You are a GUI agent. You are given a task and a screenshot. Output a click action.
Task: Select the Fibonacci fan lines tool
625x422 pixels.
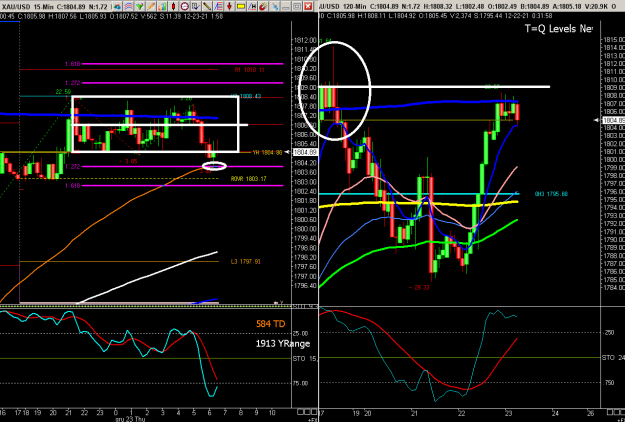tap(218, 6)
